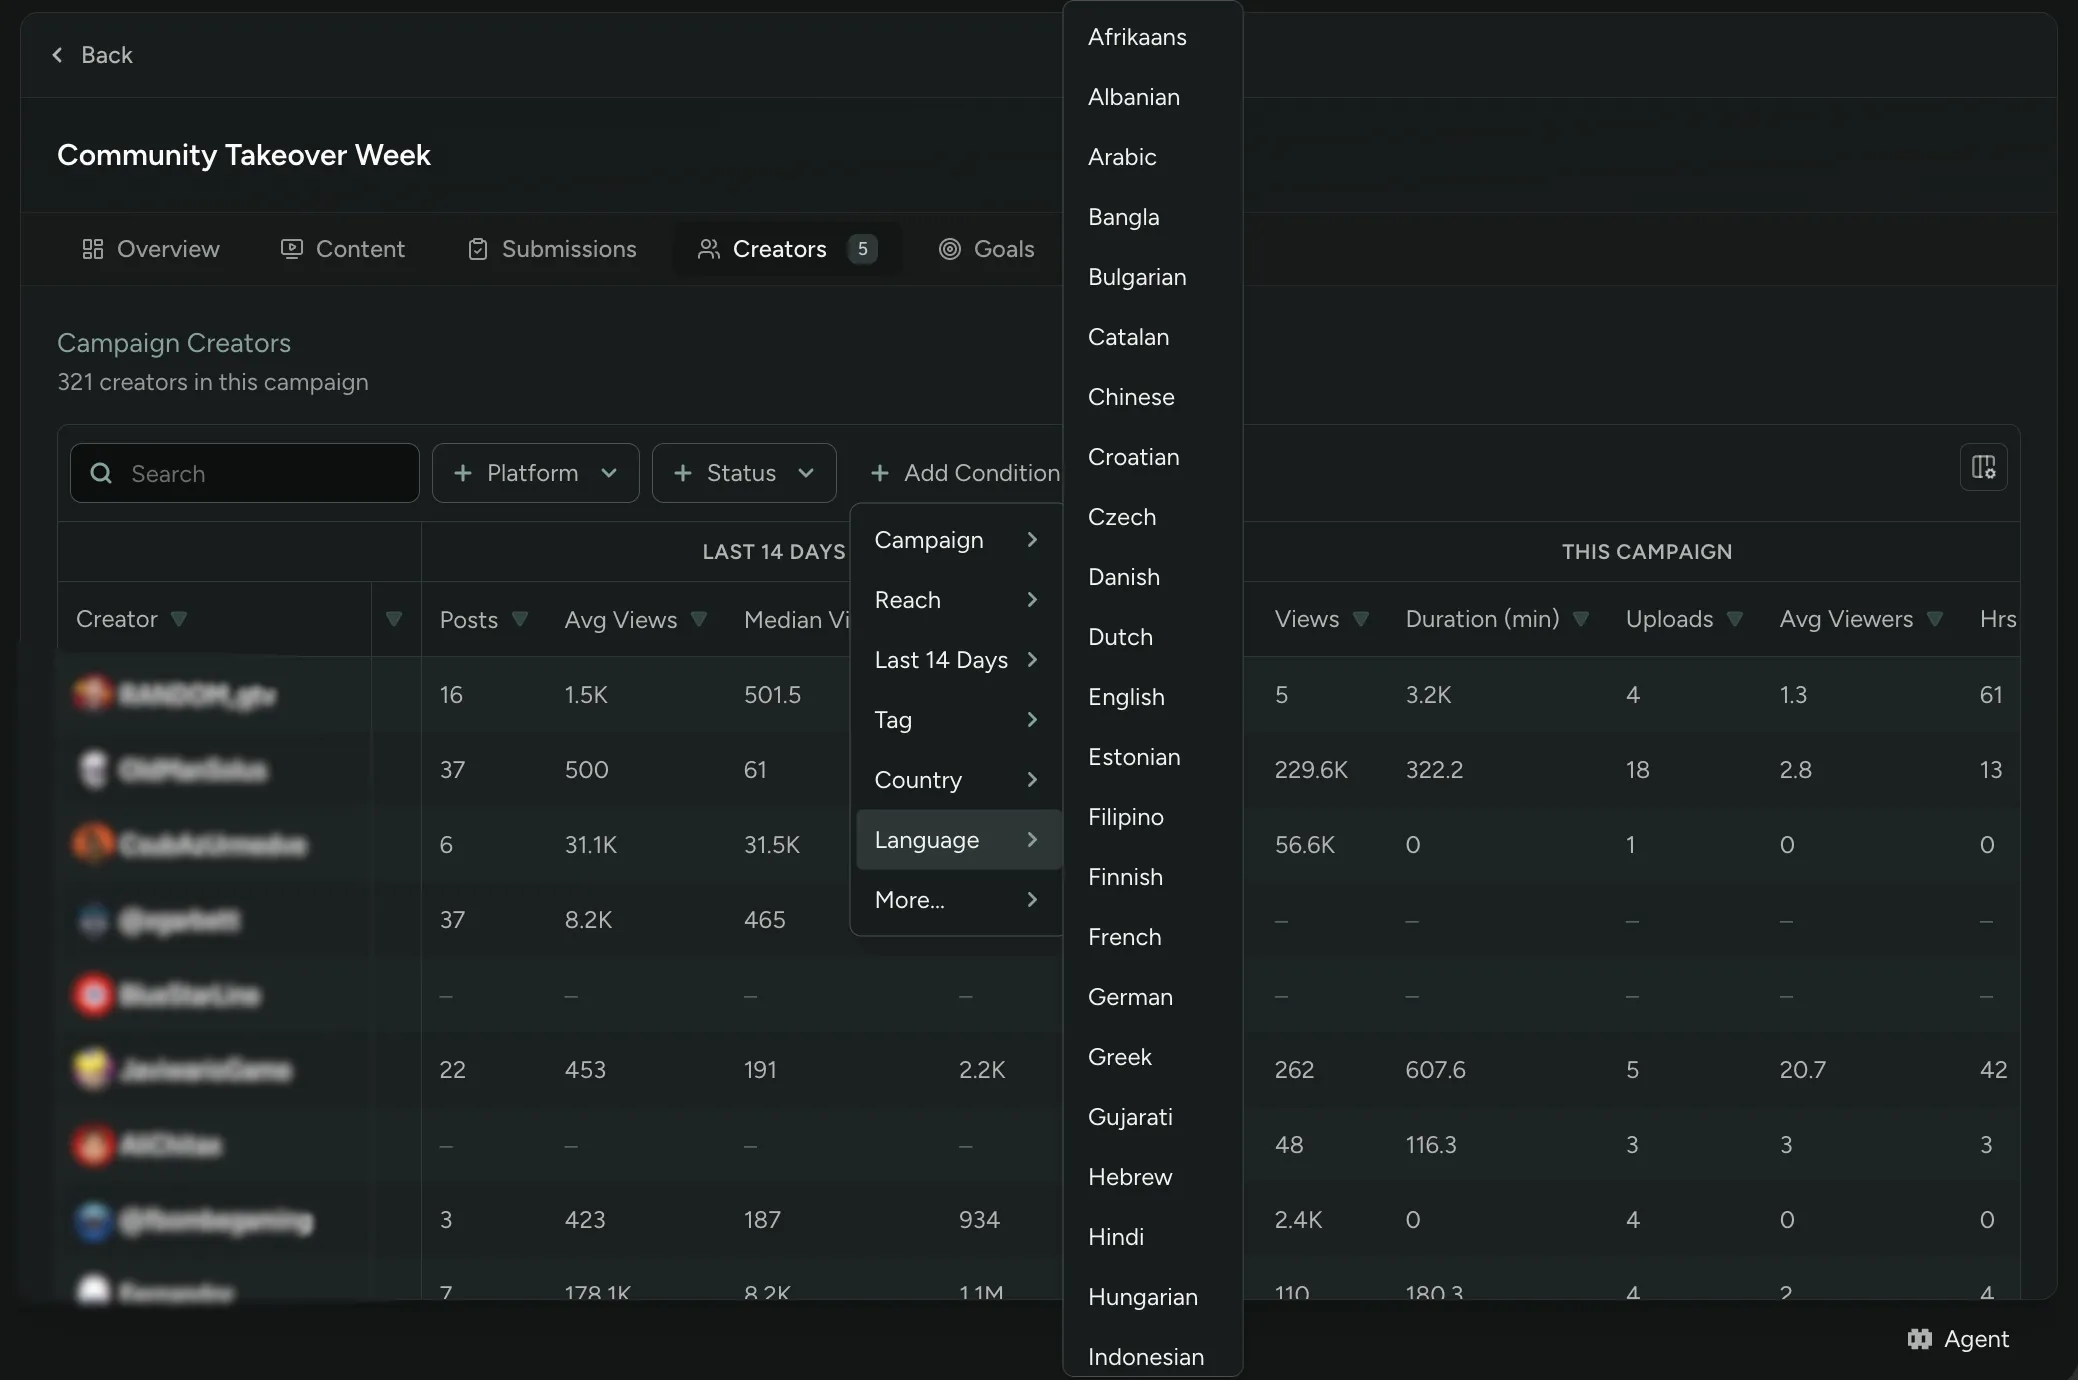This screenshot has height=1380, width=2078.
Task: Expand the Tag condition submenu
Action: (957, 720)
